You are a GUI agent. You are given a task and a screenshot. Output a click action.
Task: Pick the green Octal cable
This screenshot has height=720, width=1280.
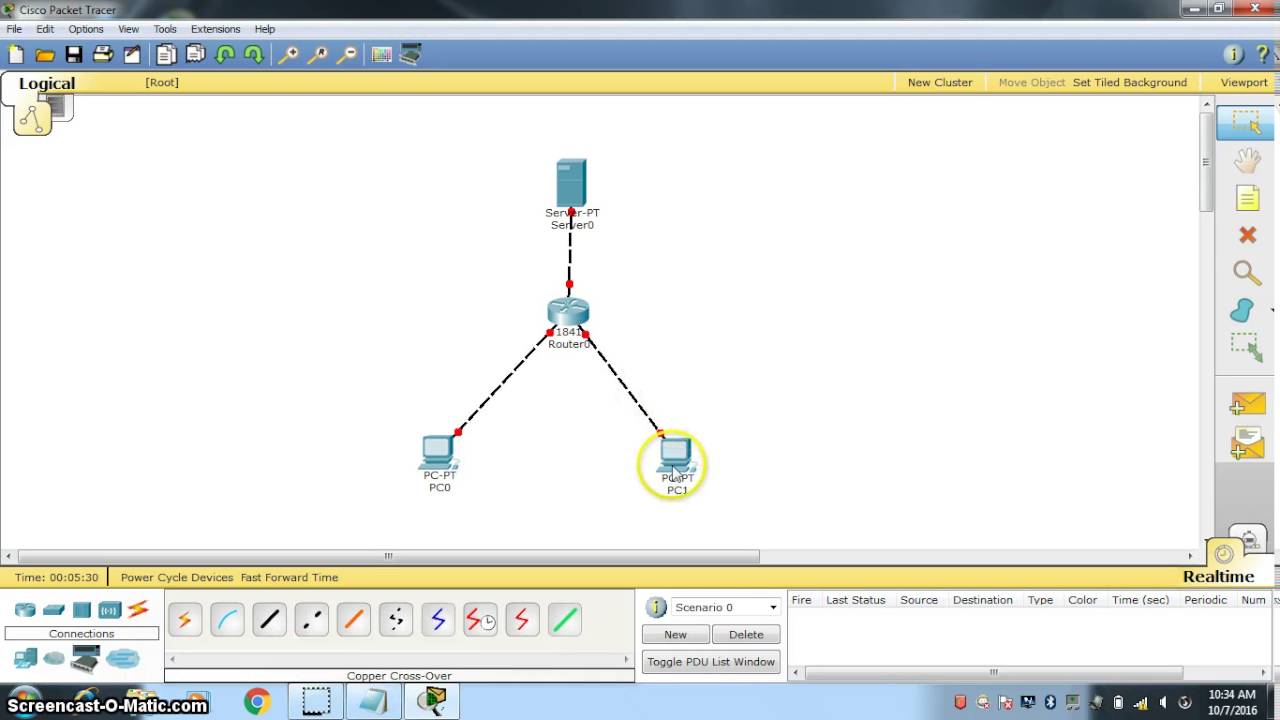pyautogui.click(x=564, y=620)
